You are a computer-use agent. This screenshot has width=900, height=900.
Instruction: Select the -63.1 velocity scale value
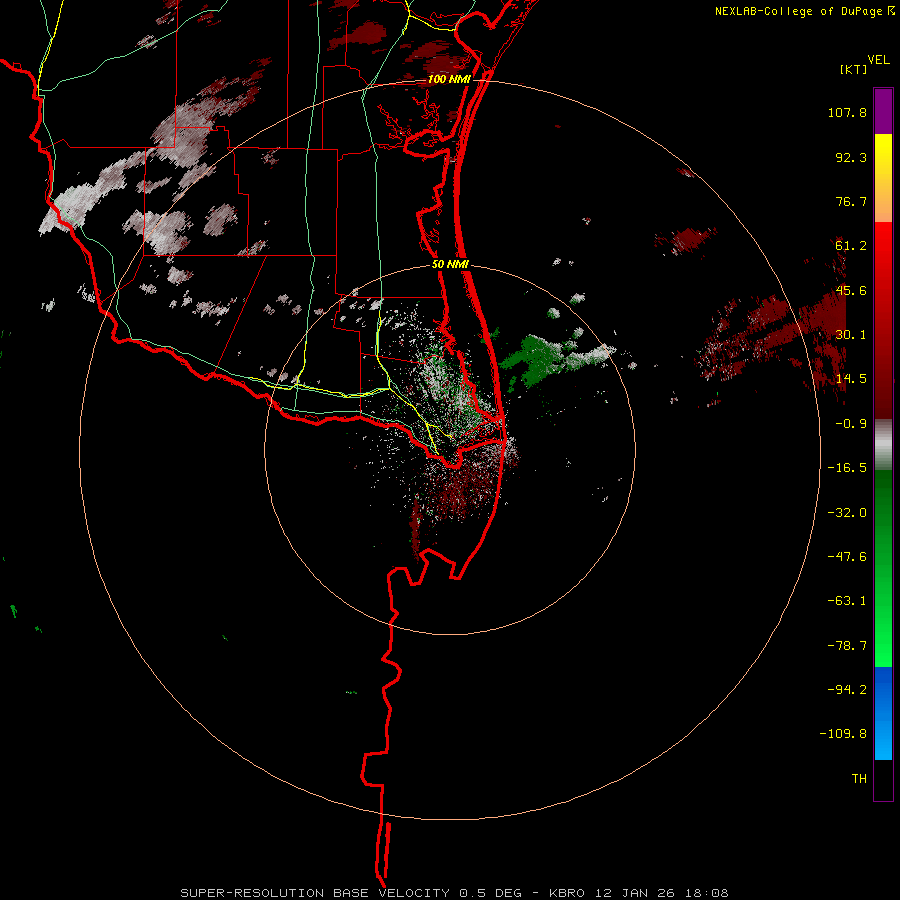847,601
